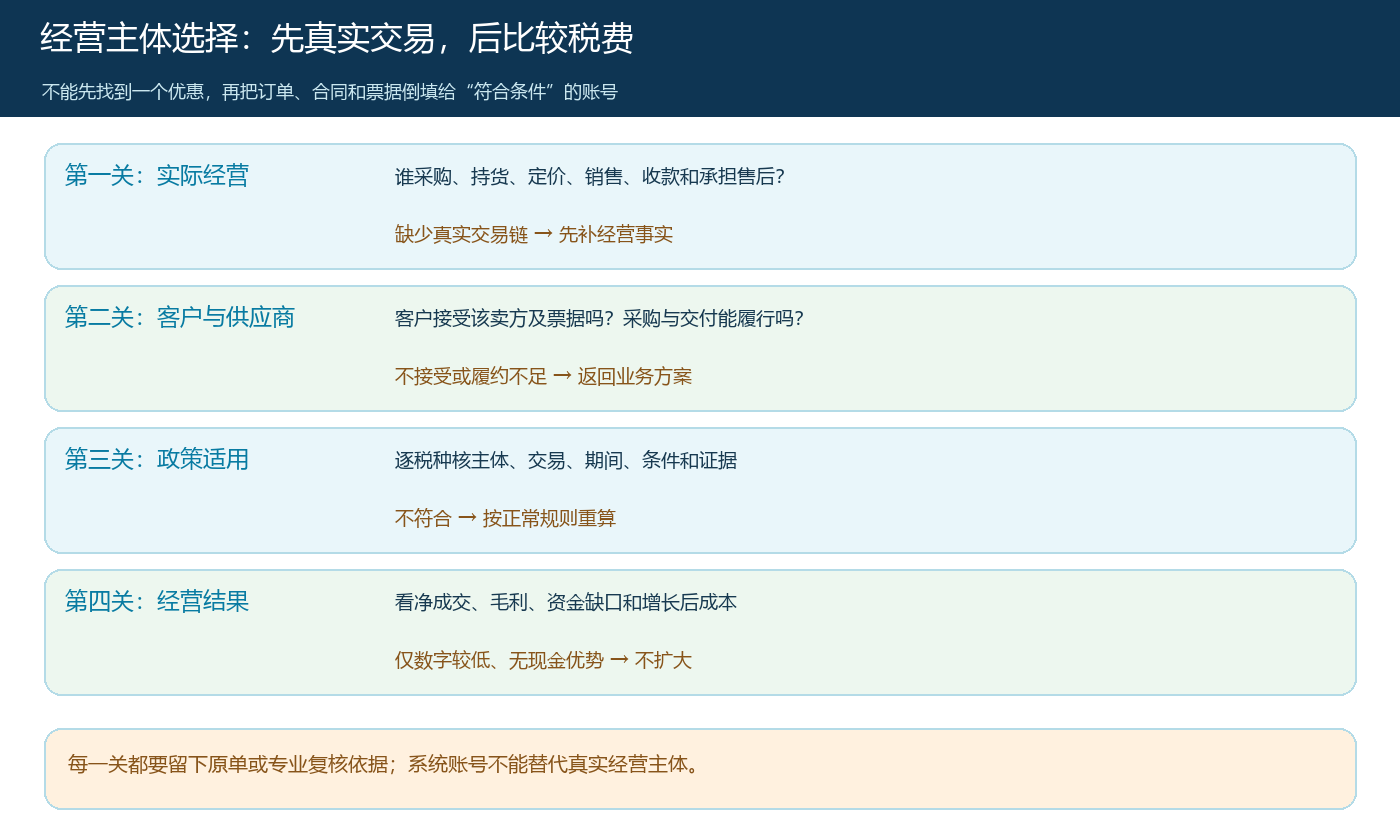Click the line "不接受或履约不足 → 返回业务方案"
Viewport: 1400px width, 820px height.
tap(543, 377)
